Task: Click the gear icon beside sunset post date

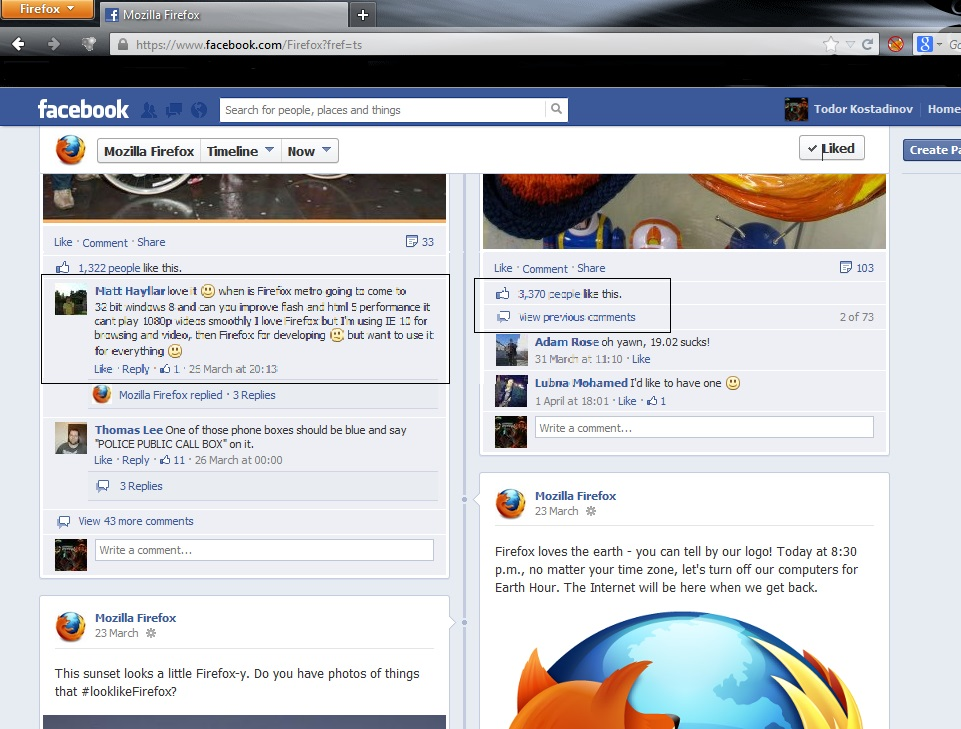Action: tap(151, 633)
